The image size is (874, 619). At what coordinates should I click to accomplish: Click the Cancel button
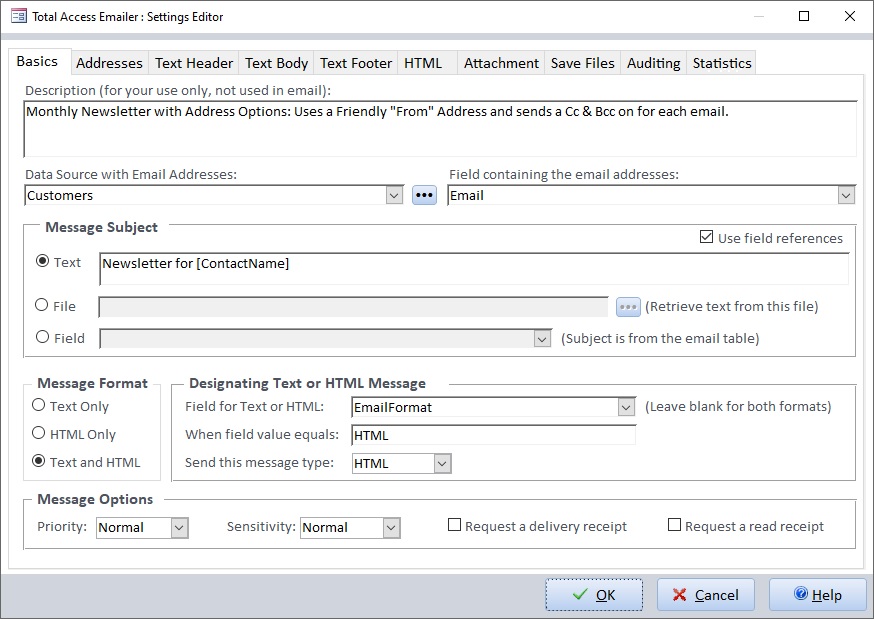point(706,595)
